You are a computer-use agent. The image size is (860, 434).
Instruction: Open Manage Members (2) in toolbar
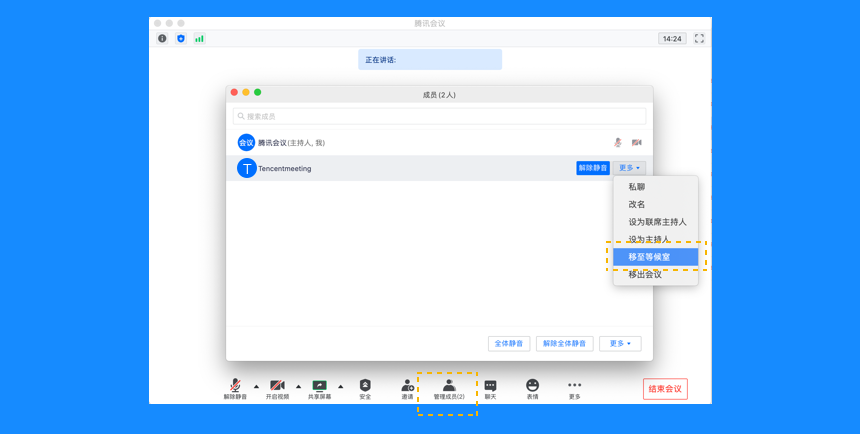coord(449,389)
